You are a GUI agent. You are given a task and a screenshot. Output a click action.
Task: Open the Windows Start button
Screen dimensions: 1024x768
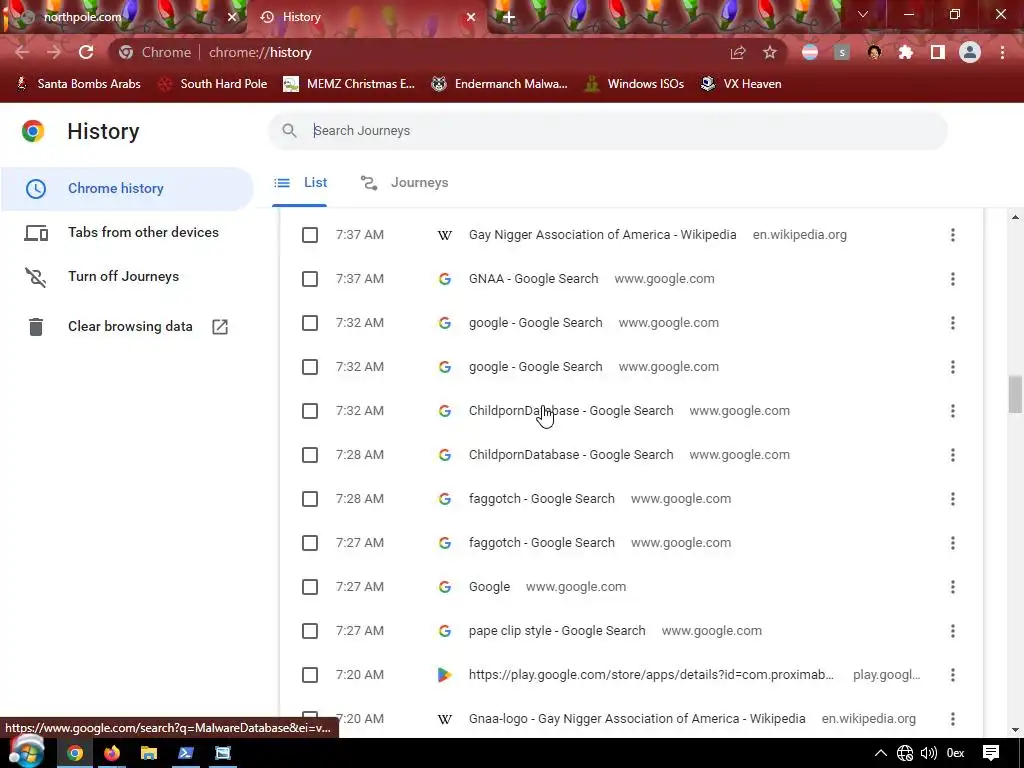26,752
